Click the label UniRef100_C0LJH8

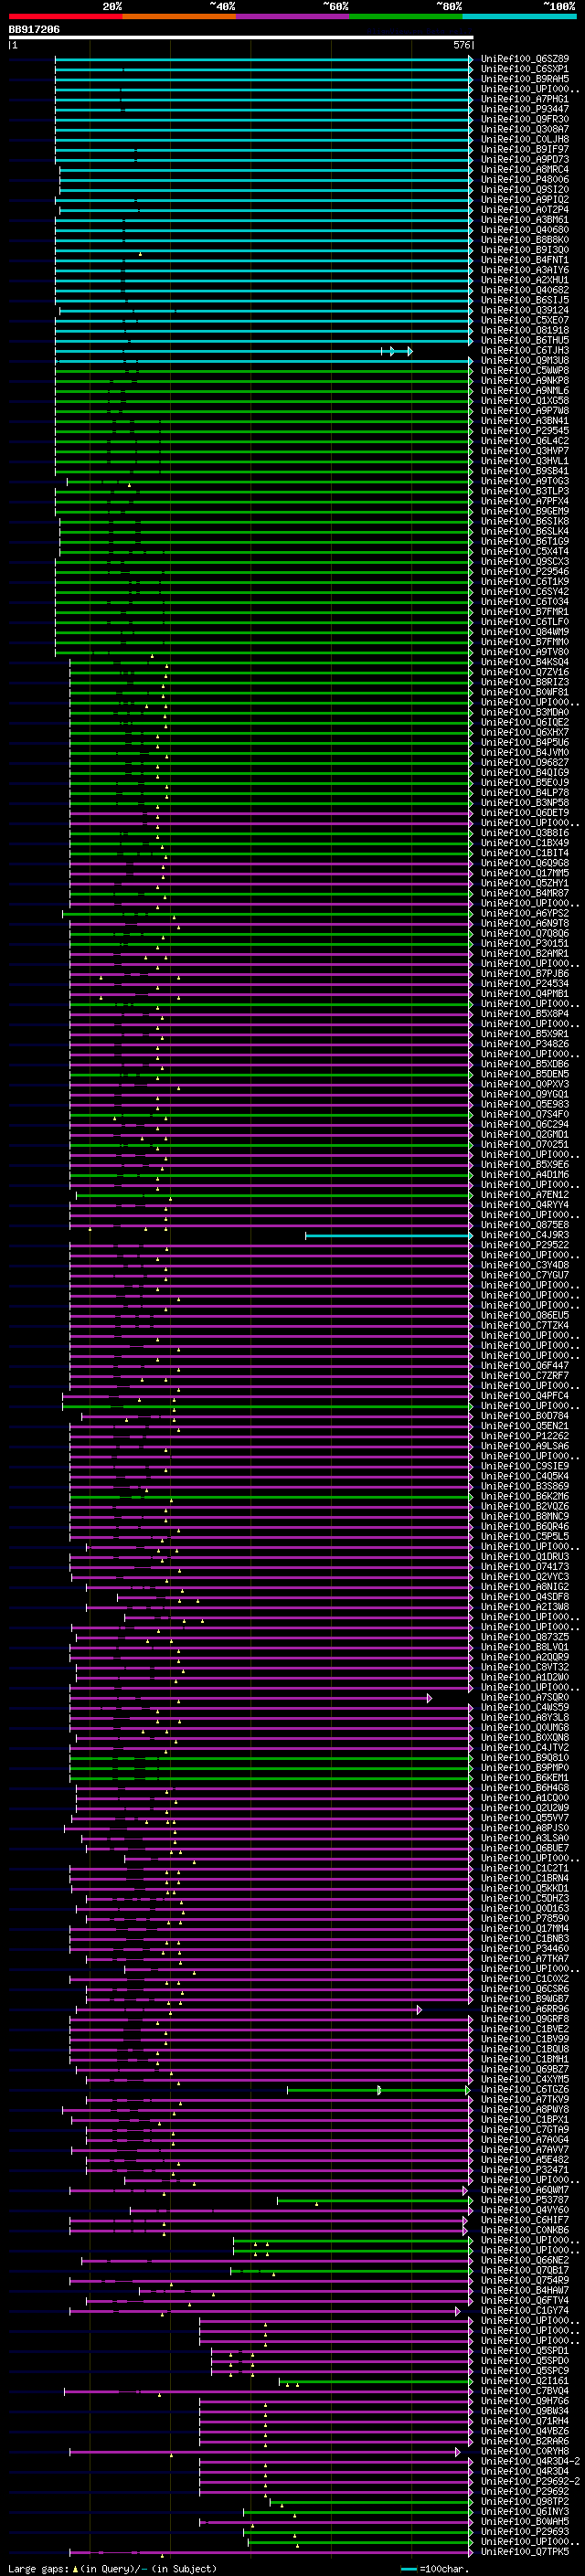[x=525, y=139]
